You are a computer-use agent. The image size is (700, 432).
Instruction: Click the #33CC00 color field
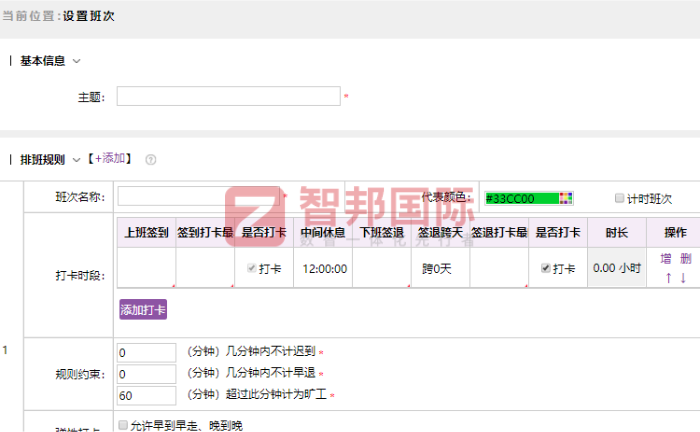tap(520, 198)
